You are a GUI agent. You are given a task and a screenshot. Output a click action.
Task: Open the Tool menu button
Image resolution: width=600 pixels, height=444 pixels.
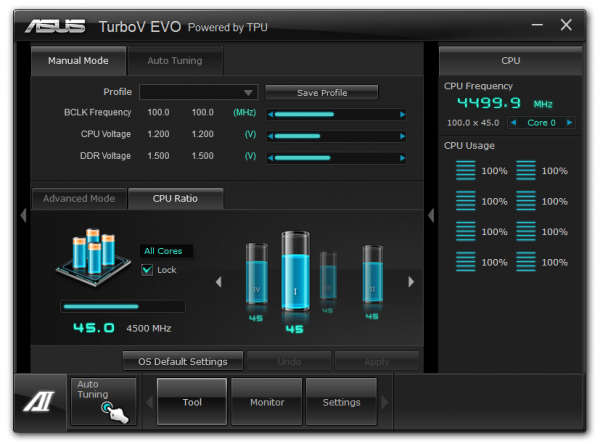pos(192,402)
